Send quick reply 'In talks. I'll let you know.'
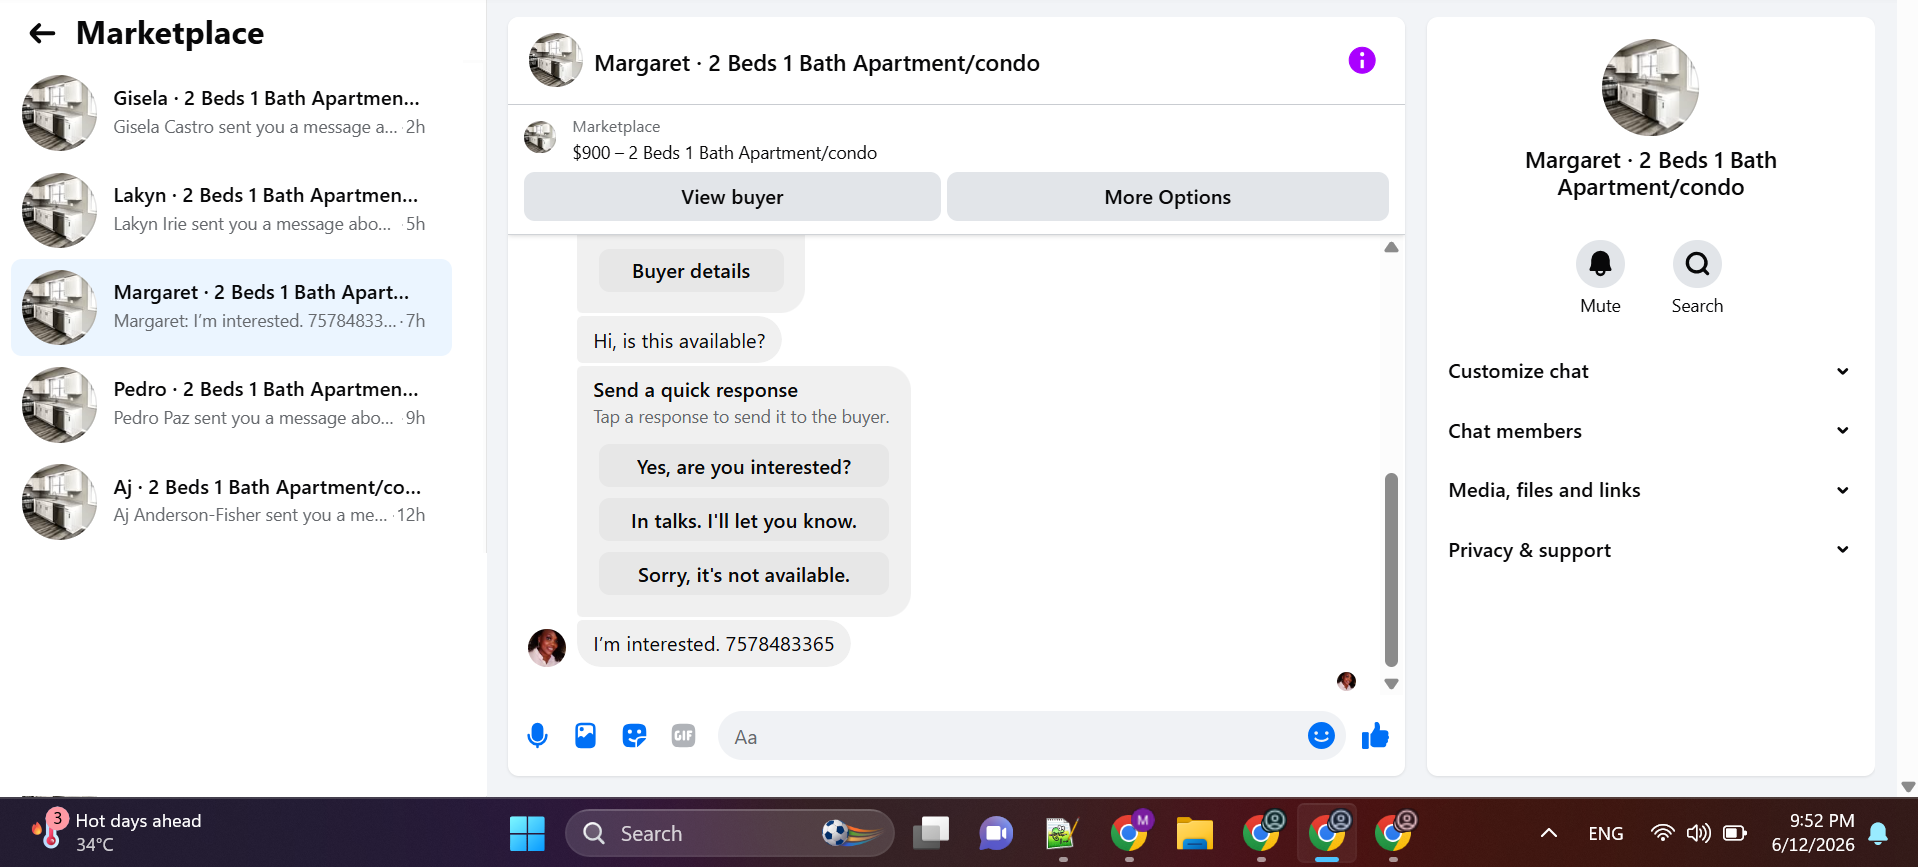The image size is (1918, 867). [743, 521]
